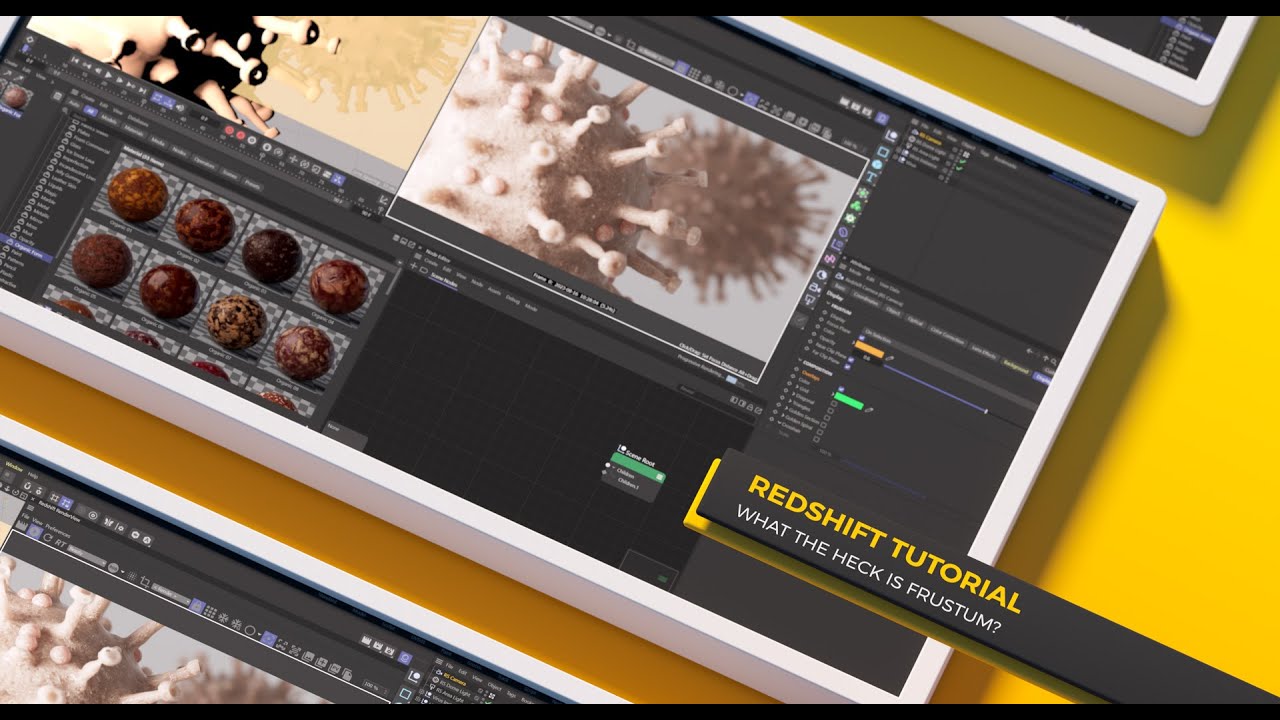The image size is (1280, 720).
Task: Click the orange color swatch in Attributes
Action: pos(869,350)
